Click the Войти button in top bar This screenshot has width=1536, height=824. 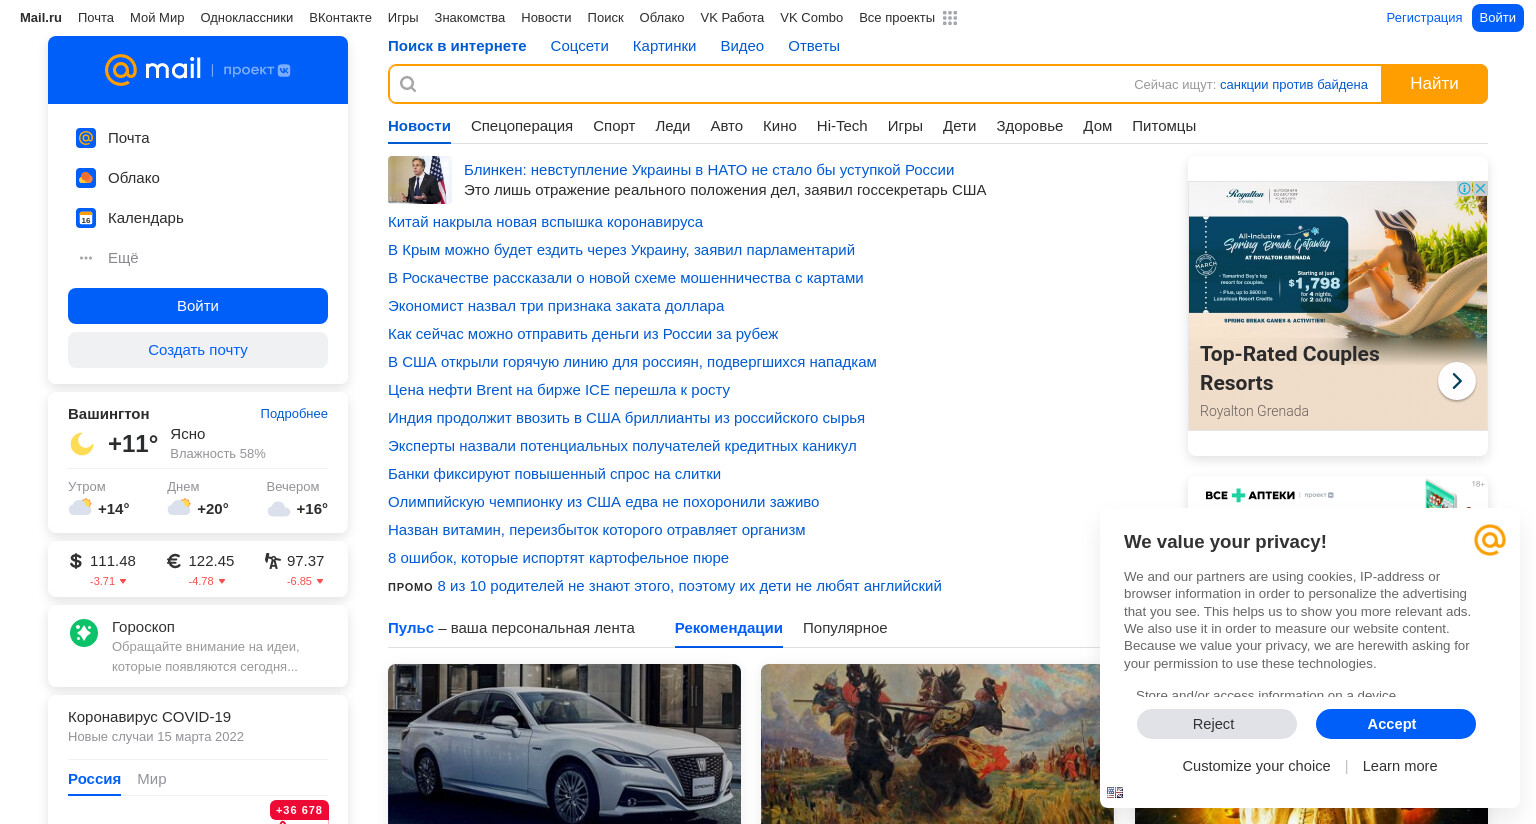[1498, 18]
